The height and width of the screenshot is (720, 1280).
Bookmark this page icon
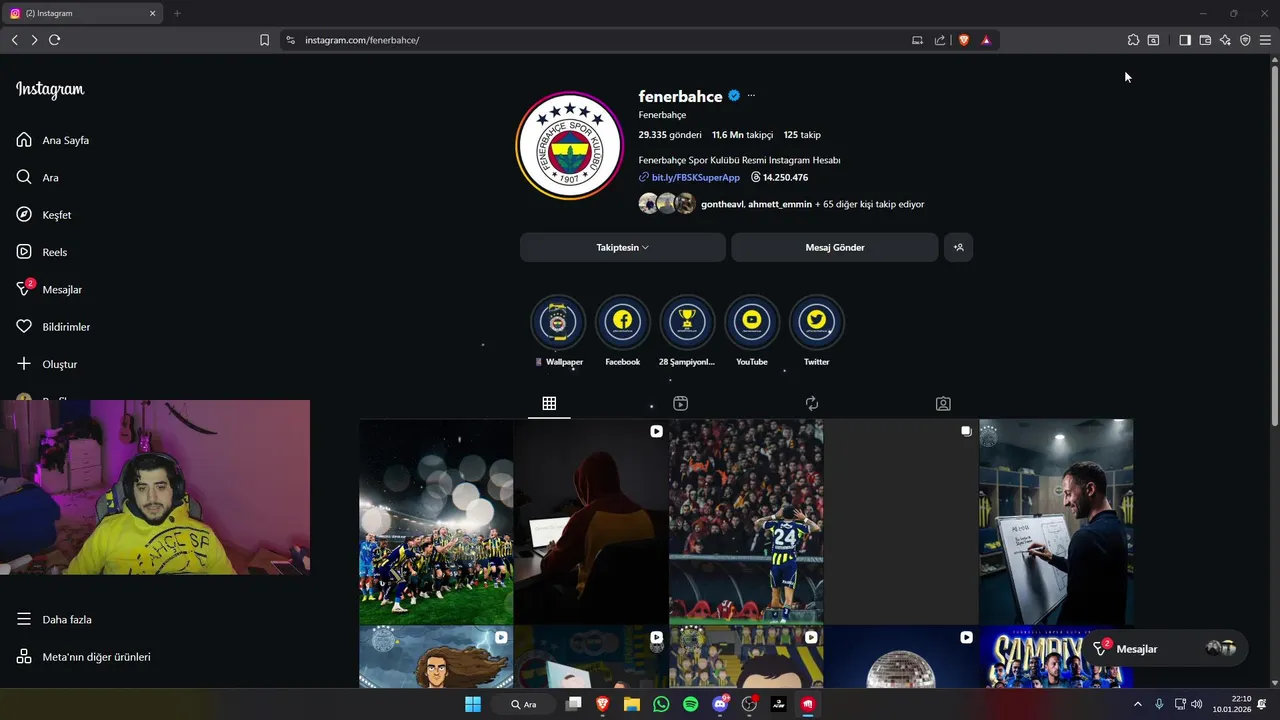[264, 40]
